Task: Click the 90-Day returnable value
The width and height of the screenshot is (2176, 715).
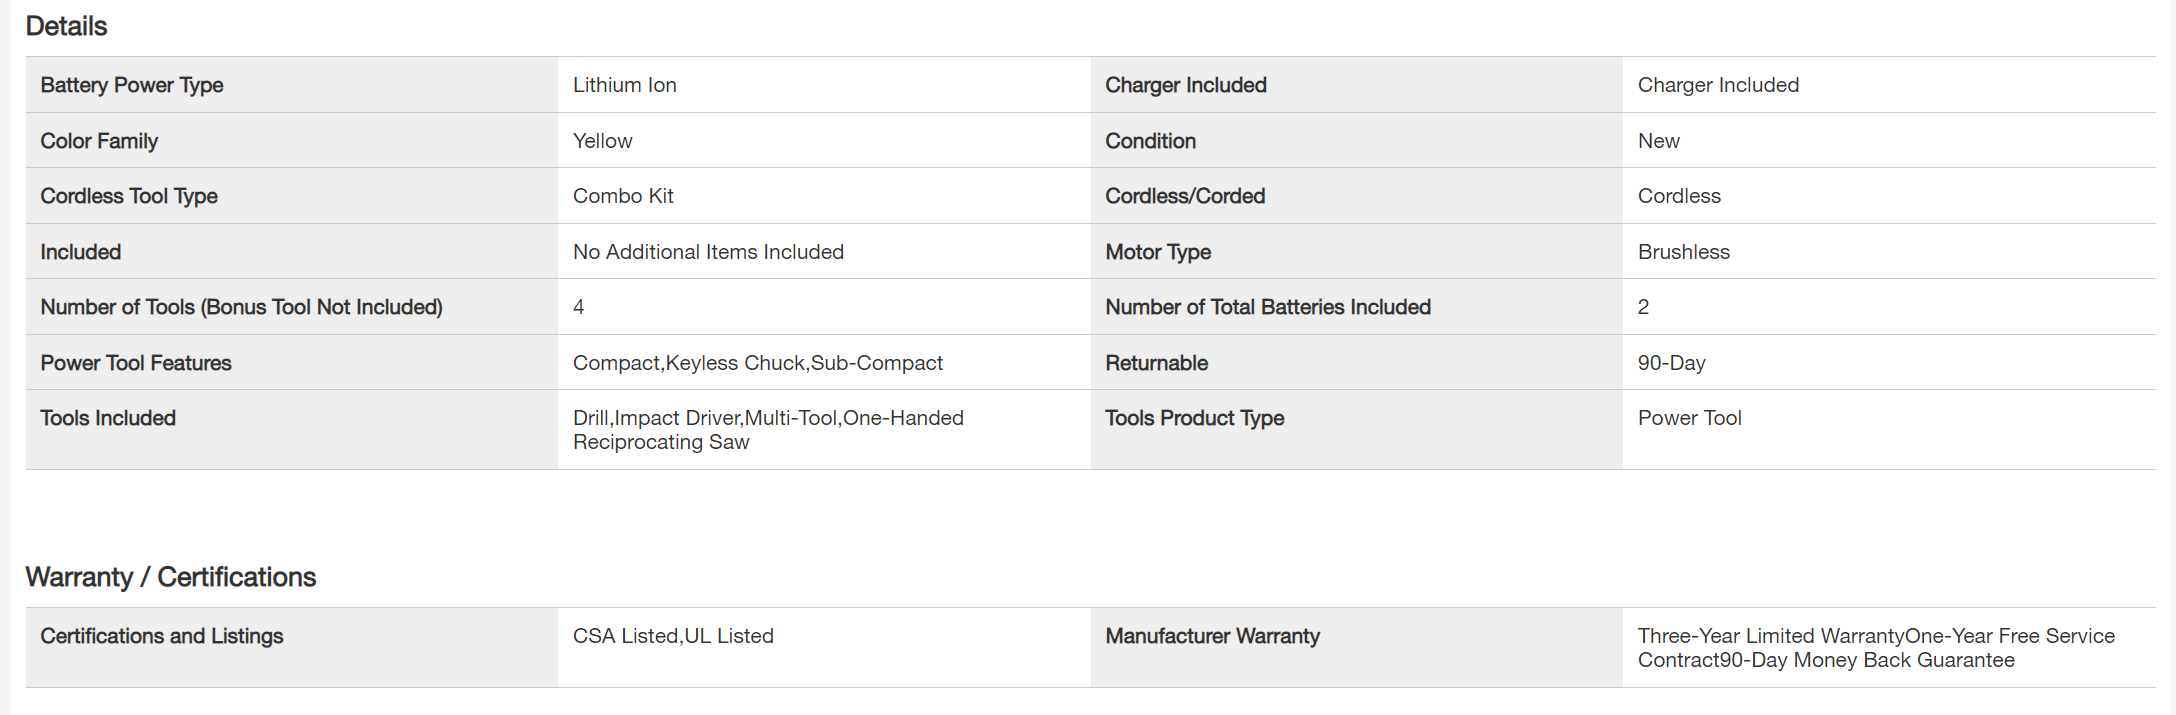Action: [1671, 363]
